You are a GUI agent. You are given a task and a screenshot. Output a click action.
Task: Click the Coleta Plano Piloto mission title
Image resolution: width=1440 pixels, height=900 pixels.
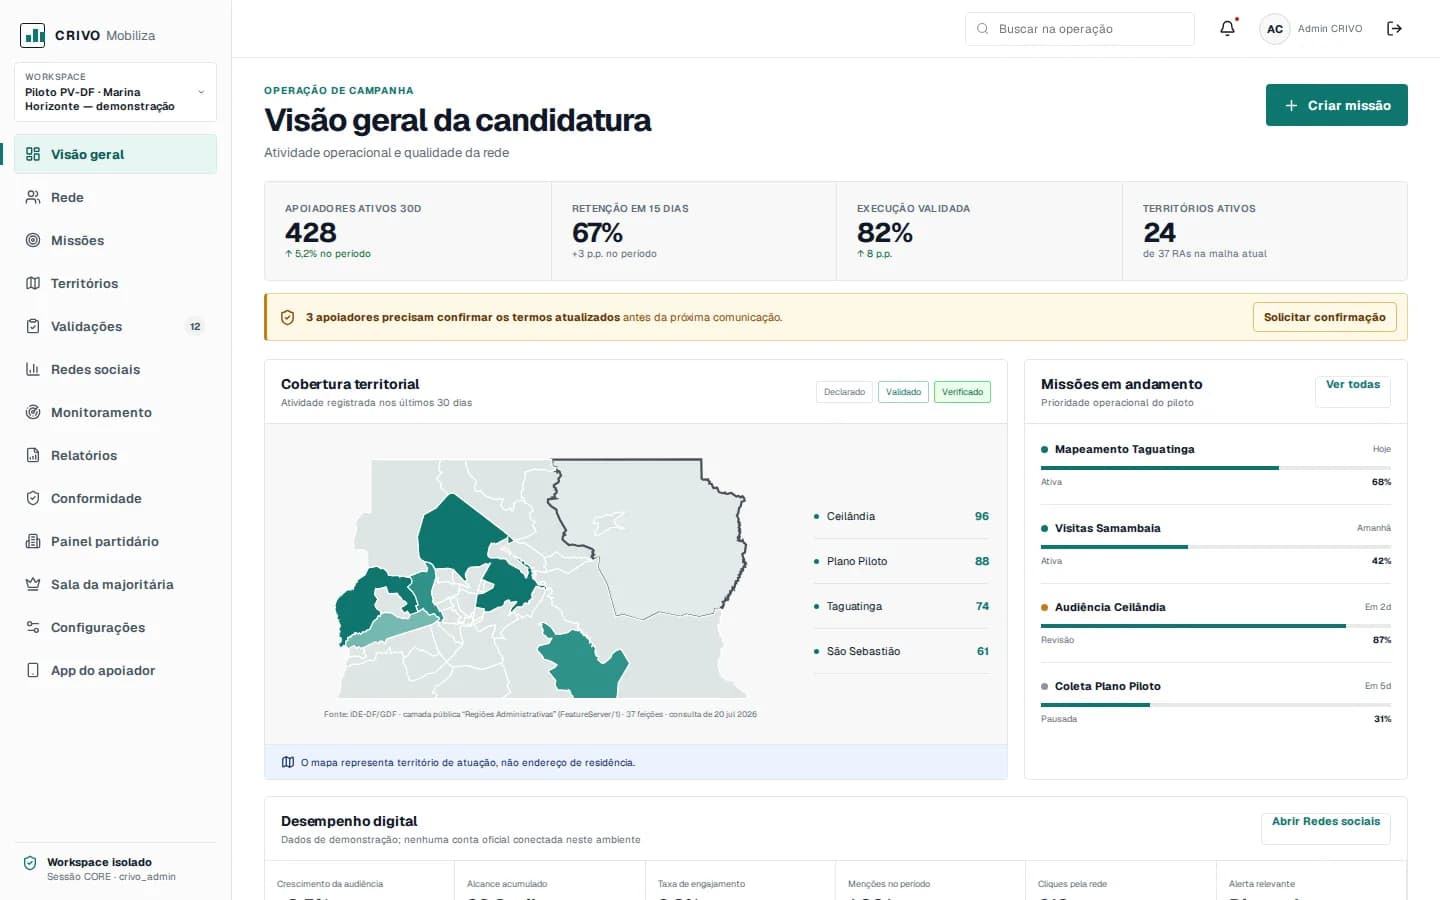(1108, 686)
